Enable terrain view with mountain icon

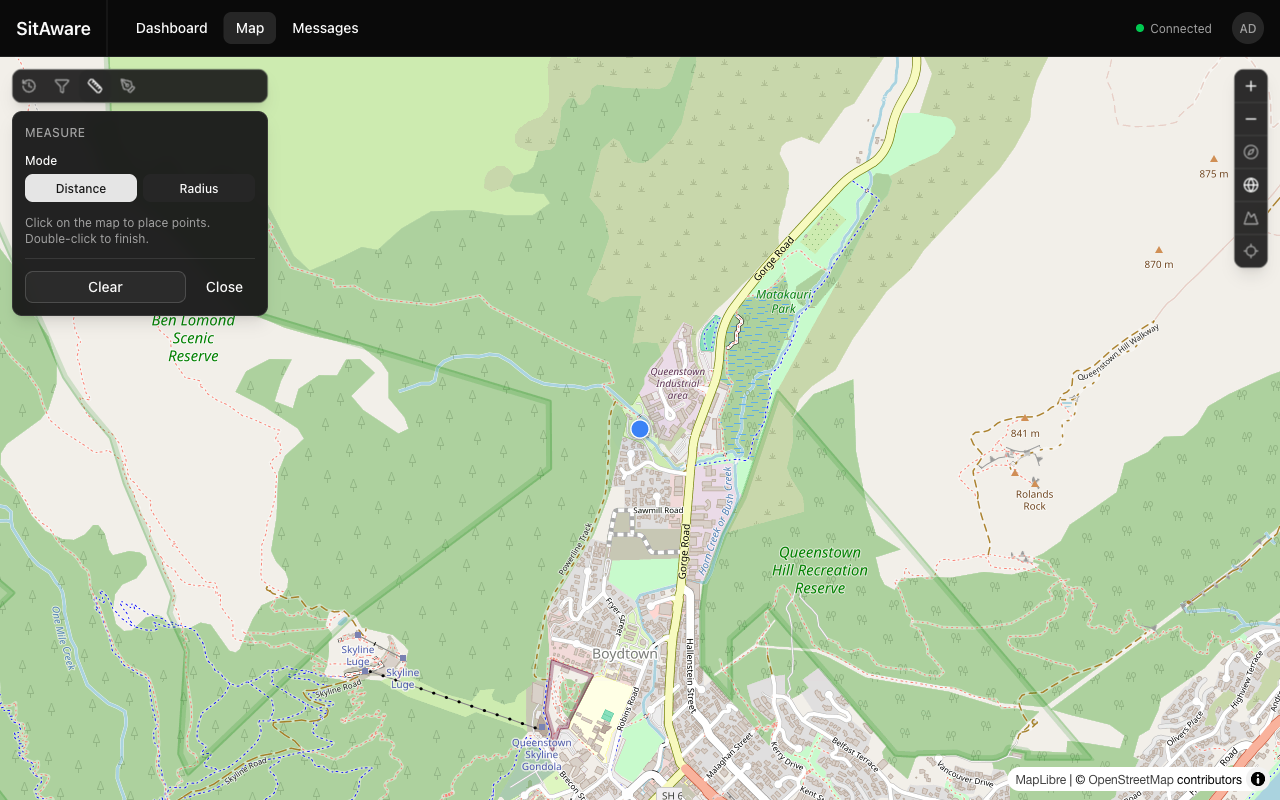[1251, 218]
